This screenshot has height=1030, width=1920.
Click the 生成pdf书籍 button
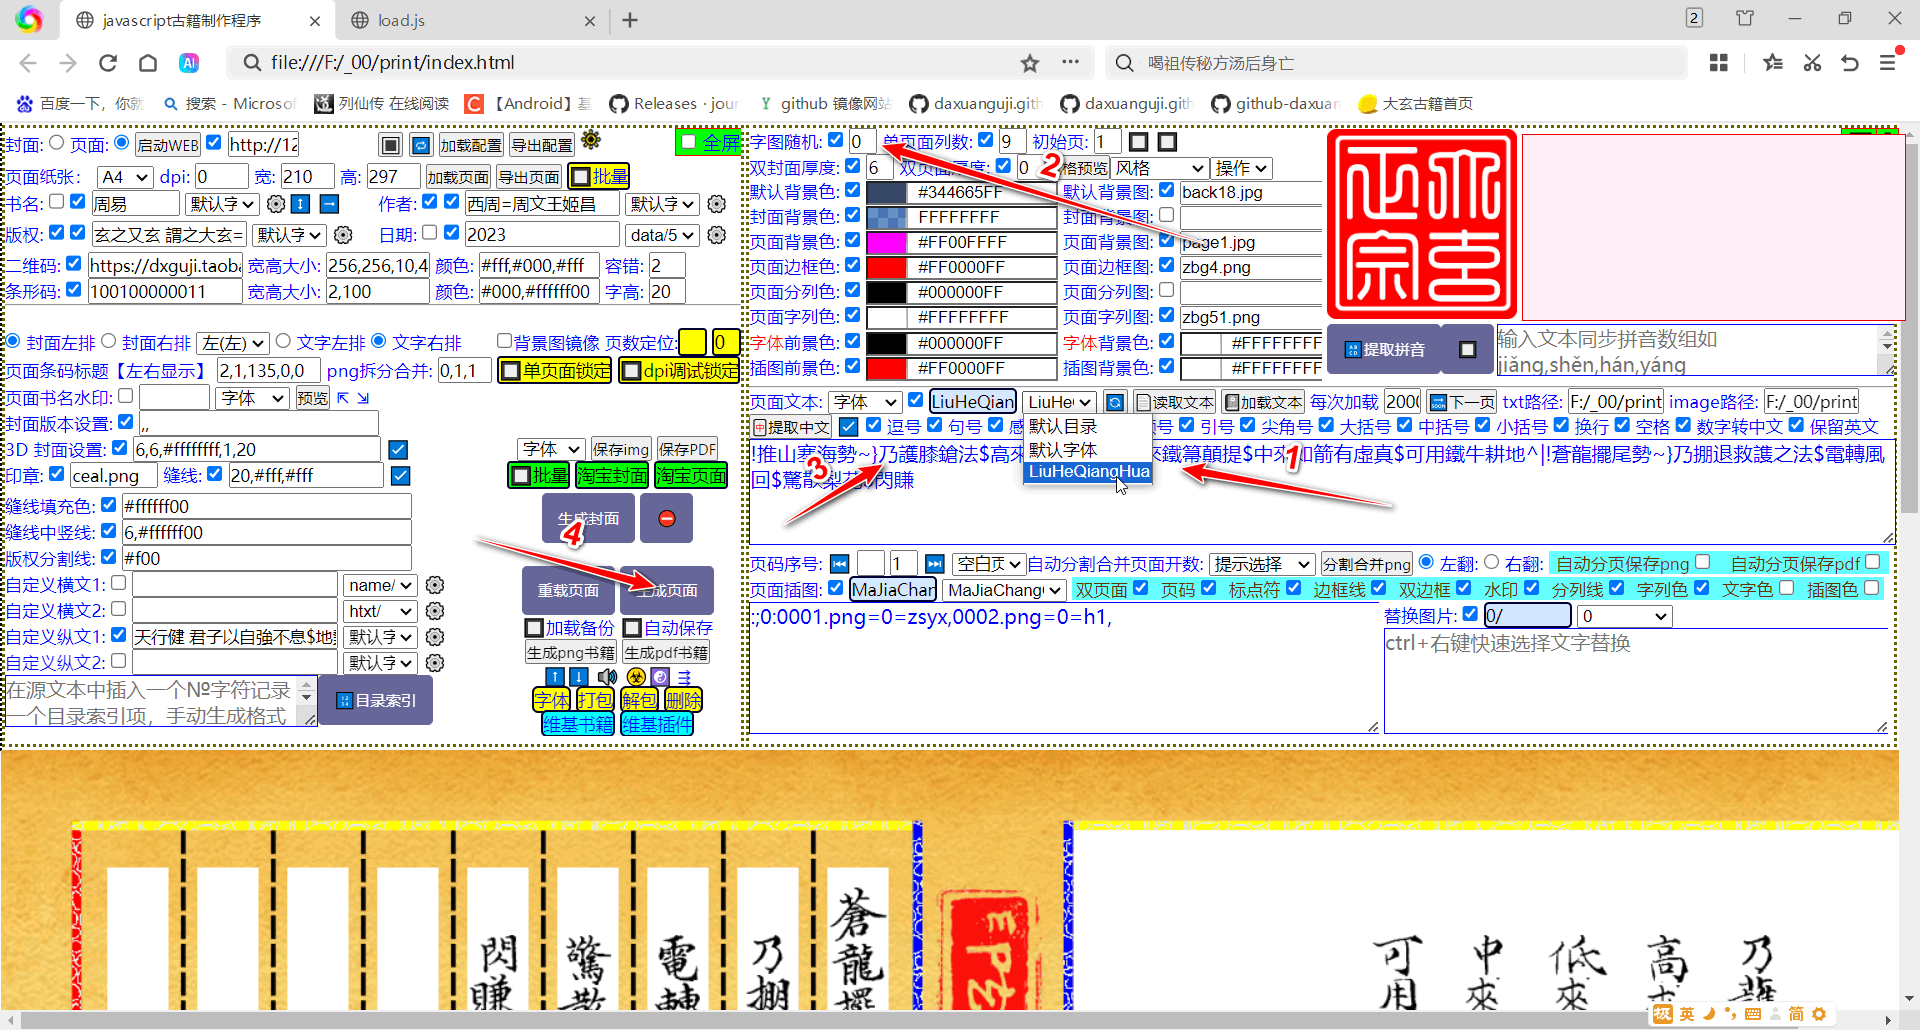point(665,651)
